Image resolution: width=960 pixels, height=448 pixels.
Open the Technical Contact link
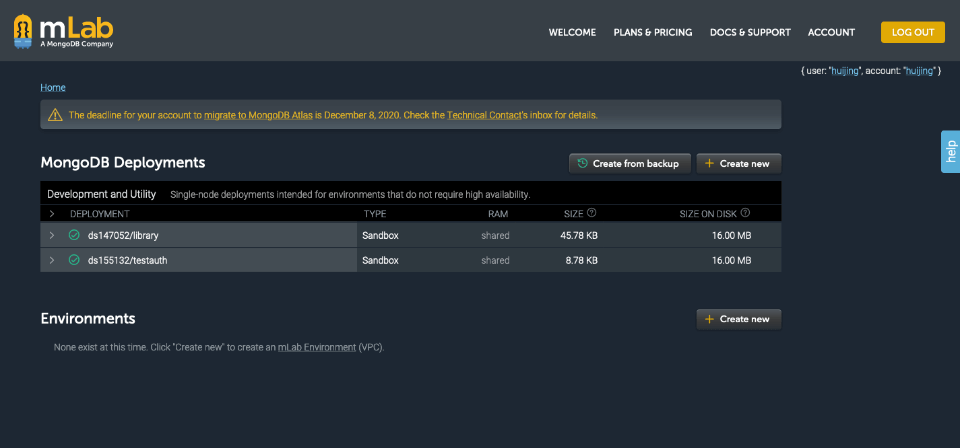483,114
